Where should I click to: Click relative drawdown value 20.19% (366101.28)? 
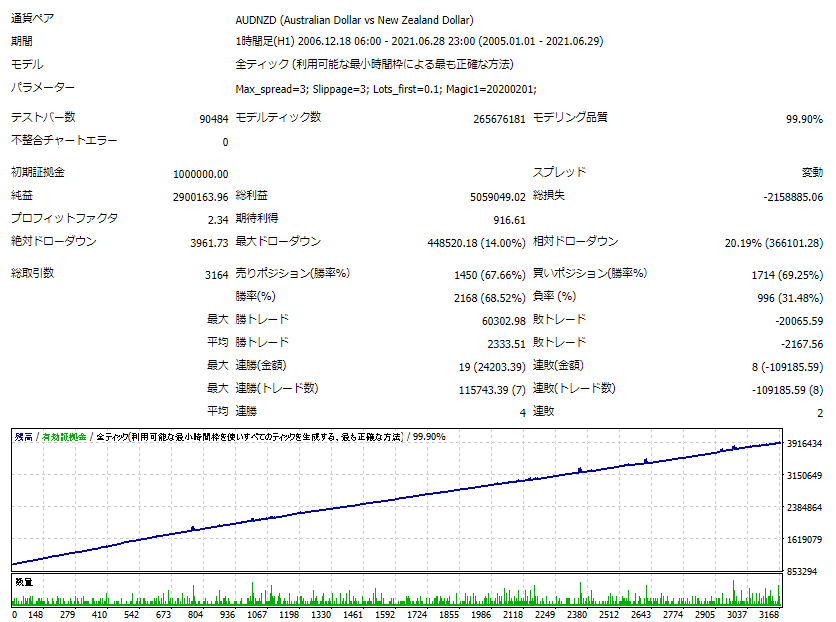pos(774,243)
